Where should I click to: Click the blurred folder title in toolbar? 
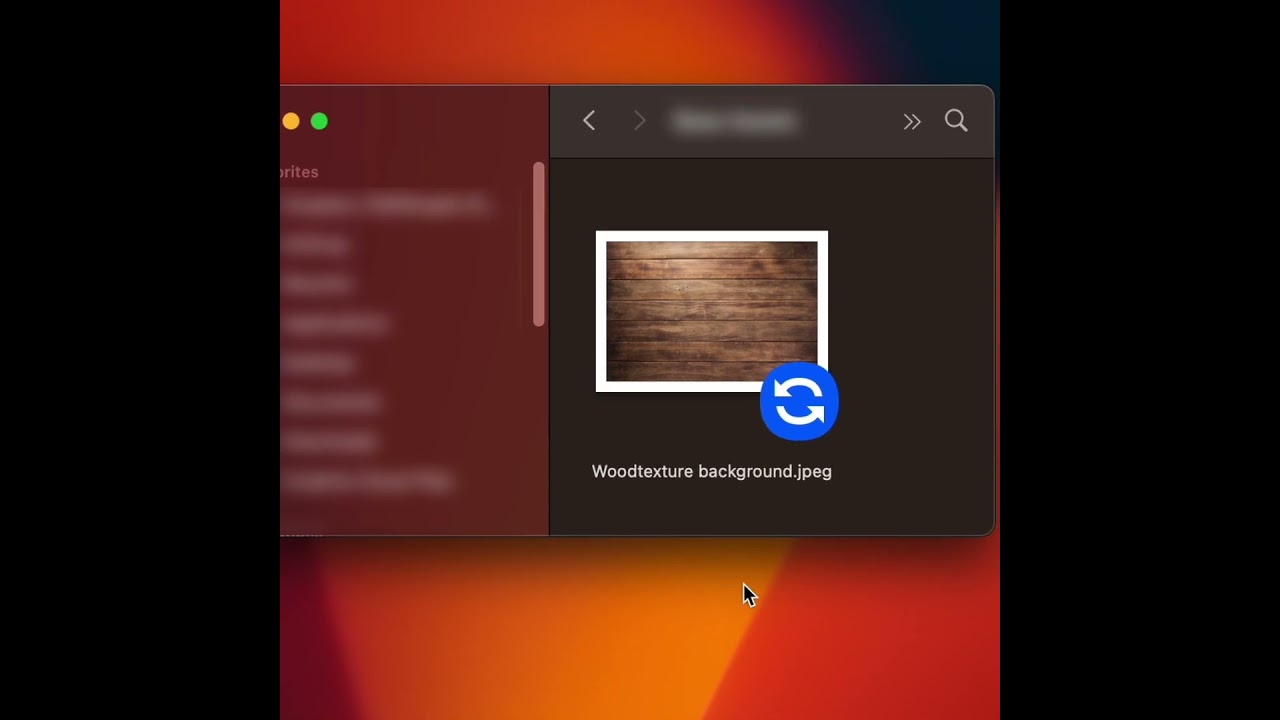click(735, 121)
